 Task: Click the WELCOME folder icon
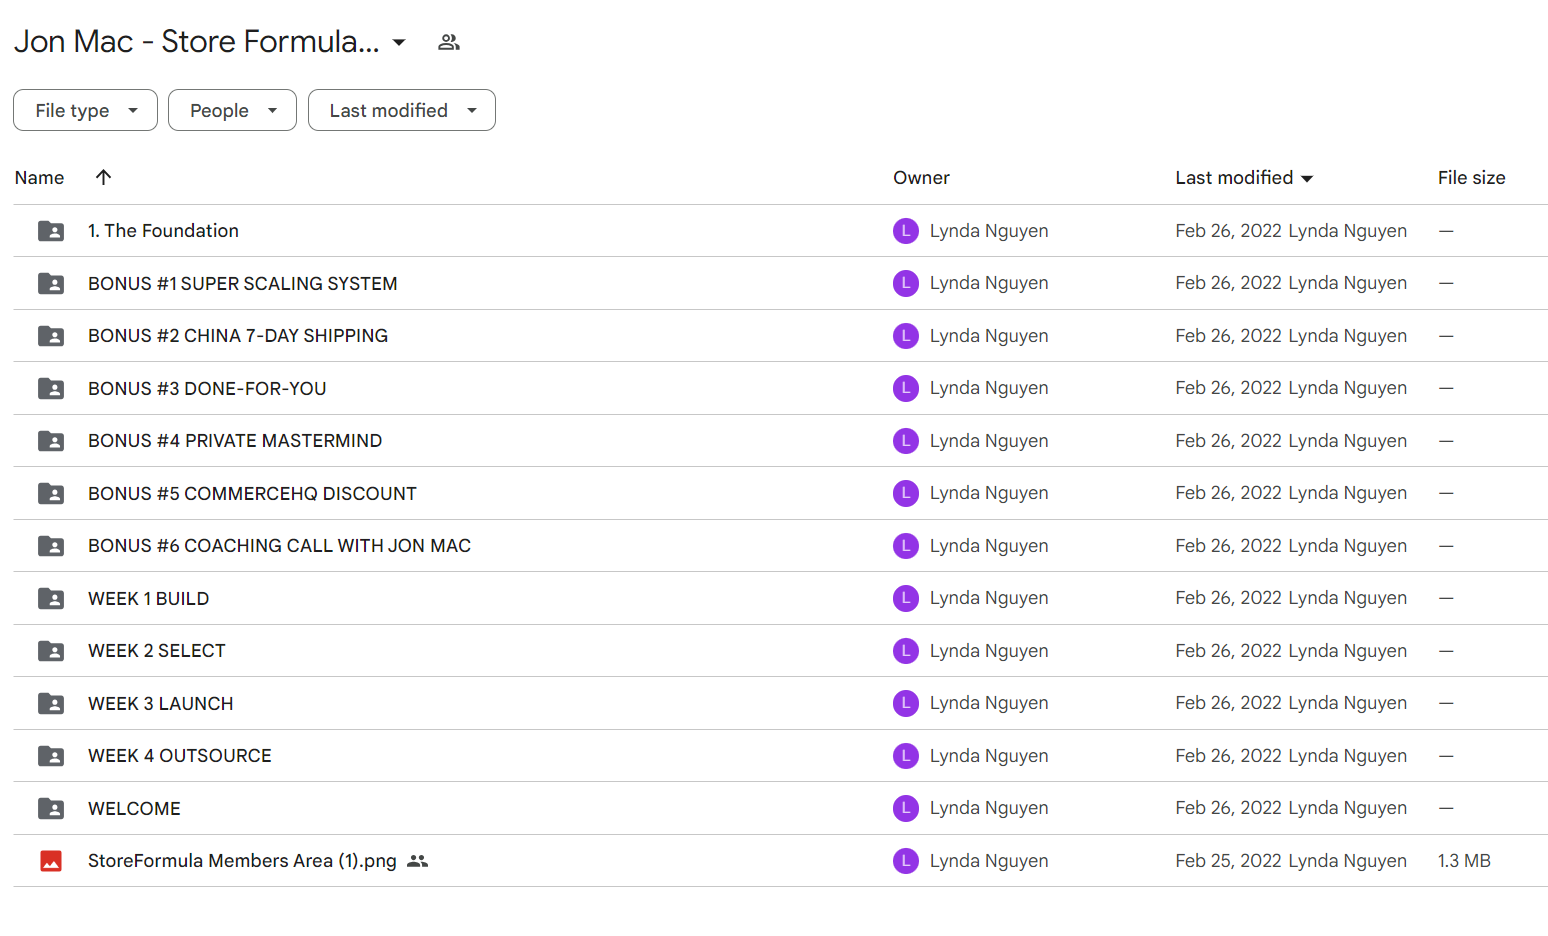pos(51,809)
